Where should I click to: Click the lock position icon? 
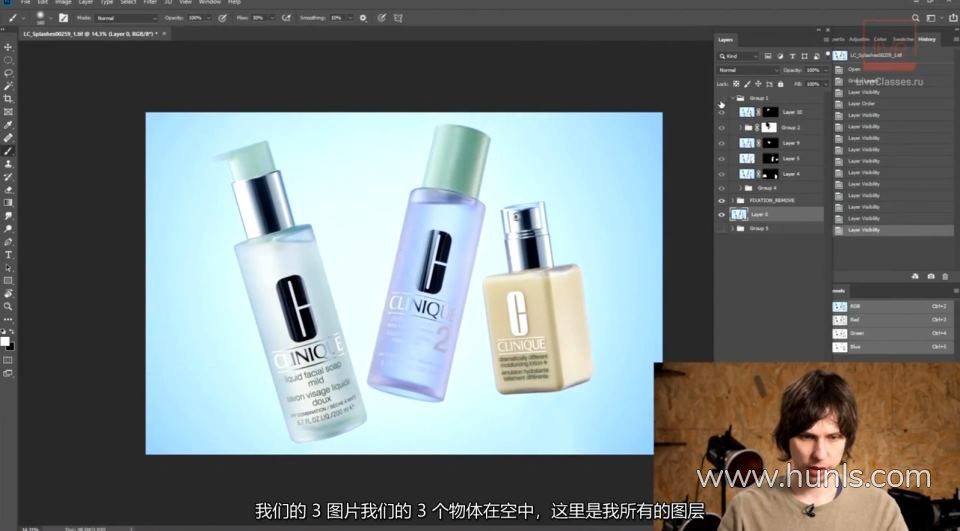[x=758, y=84]
